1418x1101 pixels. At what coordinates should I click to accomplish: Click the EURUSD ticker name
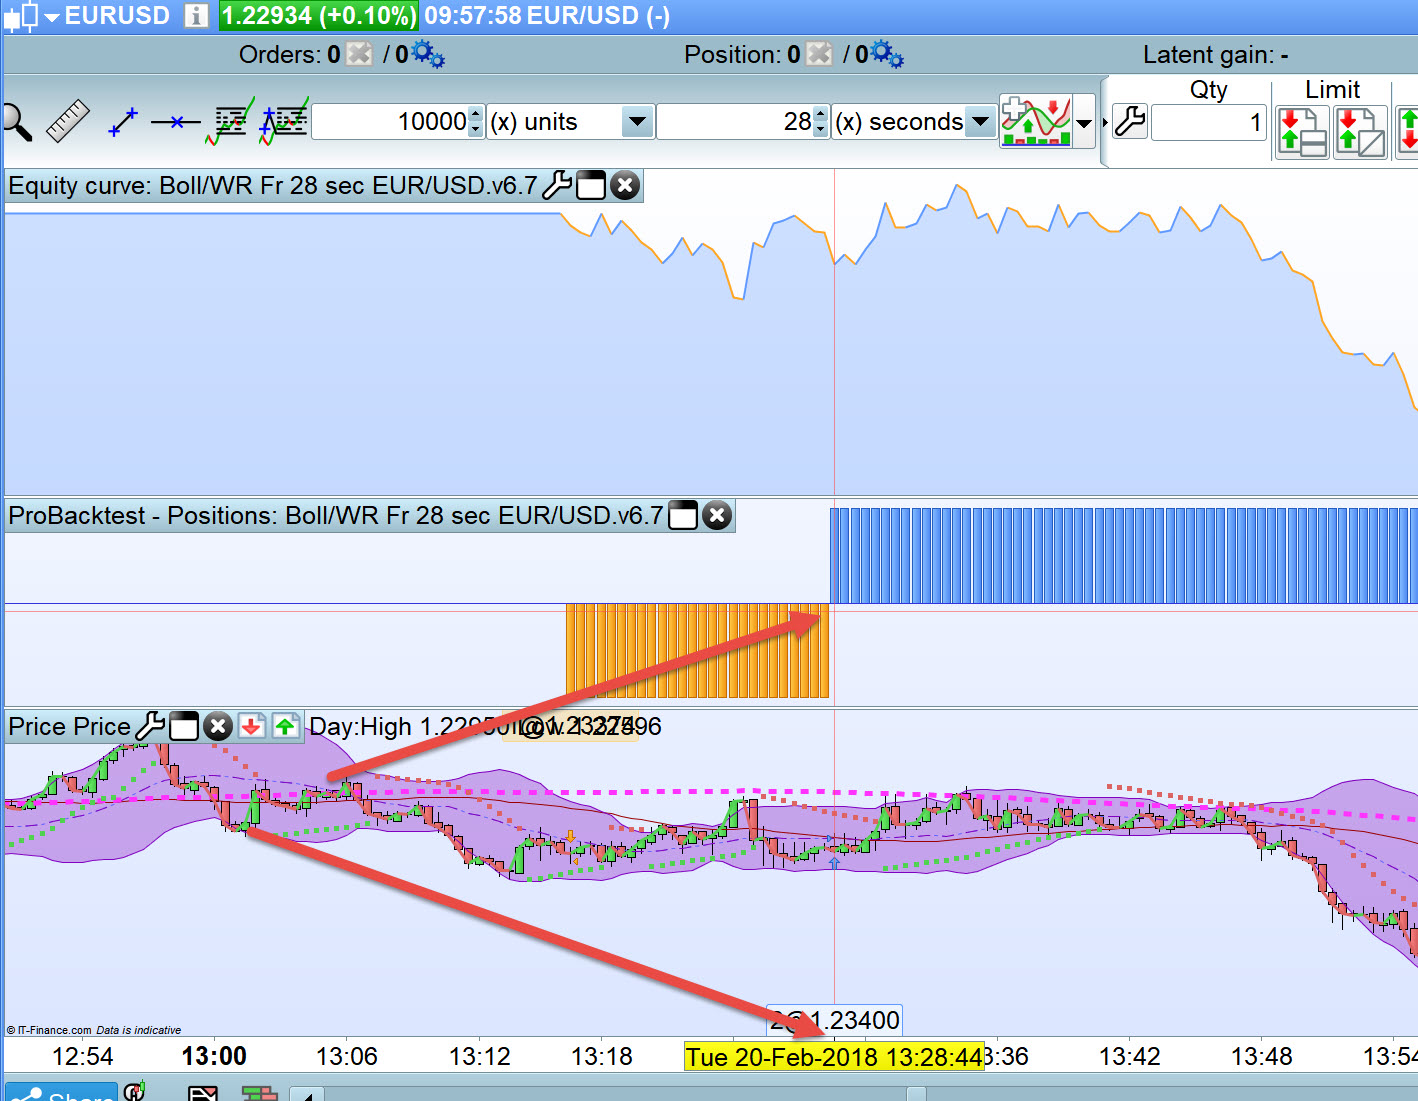point(118,16)
